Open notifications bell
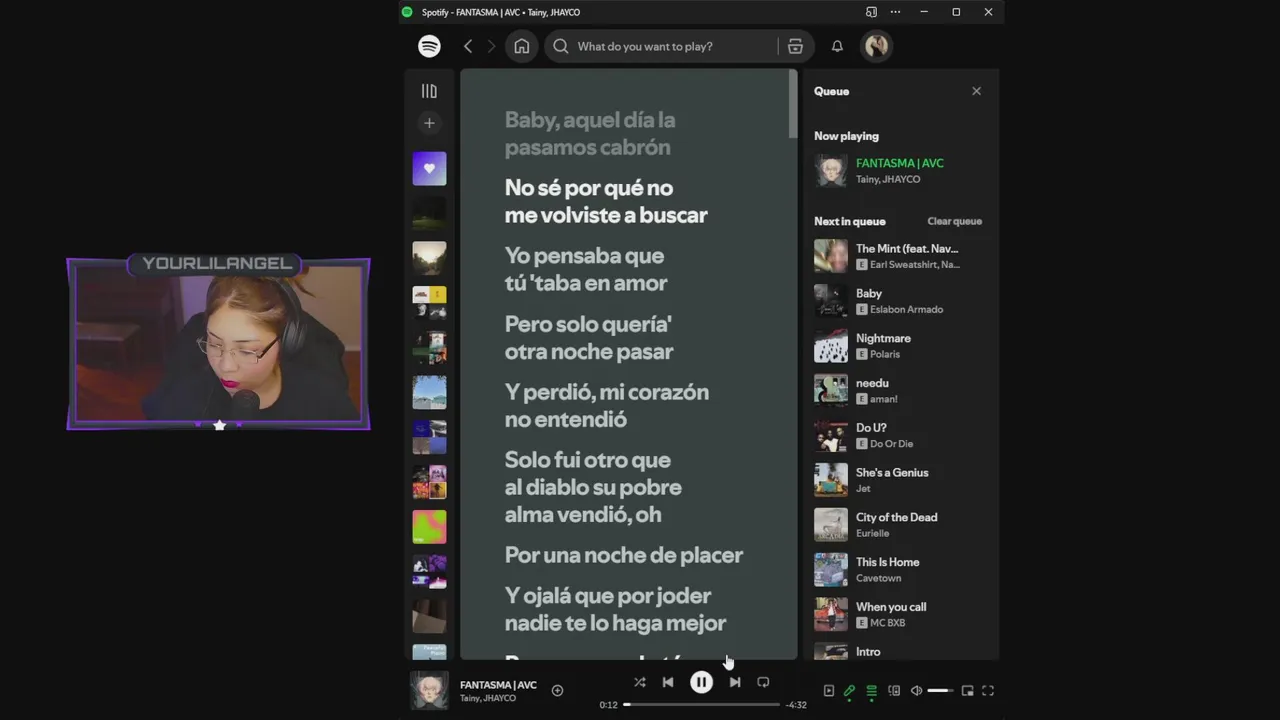Viewport: 1280px width, 720px height. click(837, 46)
